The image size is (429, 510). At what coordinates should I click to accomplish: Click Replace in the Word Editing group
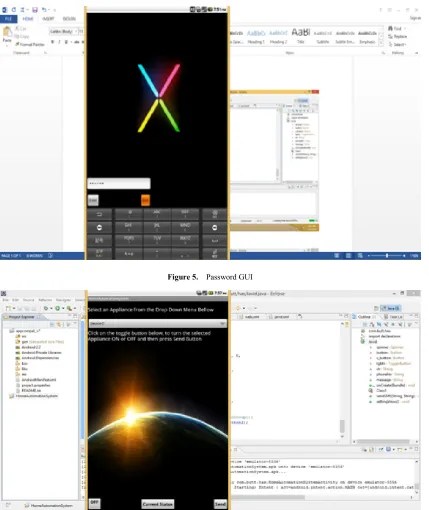pyautogui.click(x=397, y=36)
